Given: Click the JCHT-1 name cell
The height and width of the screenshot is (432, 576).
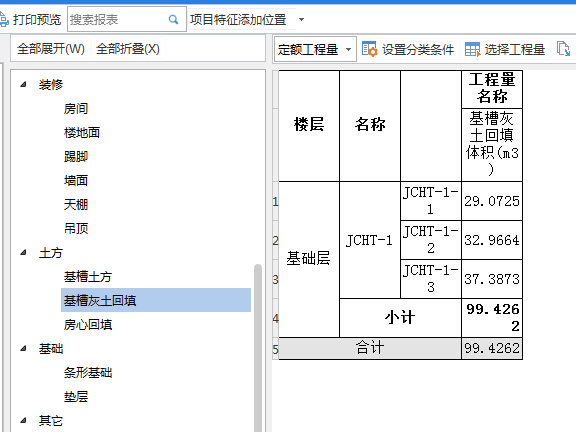Looking at the screenshot, I should click(x=370, y=240).
